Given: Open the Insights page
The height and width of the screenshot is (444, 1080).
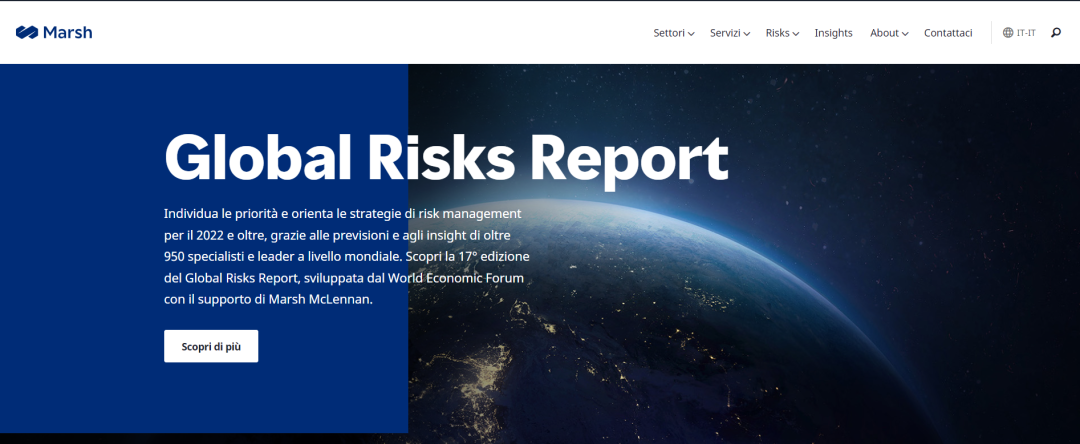Looking at the screenshot, I should [x=833, y=33].
